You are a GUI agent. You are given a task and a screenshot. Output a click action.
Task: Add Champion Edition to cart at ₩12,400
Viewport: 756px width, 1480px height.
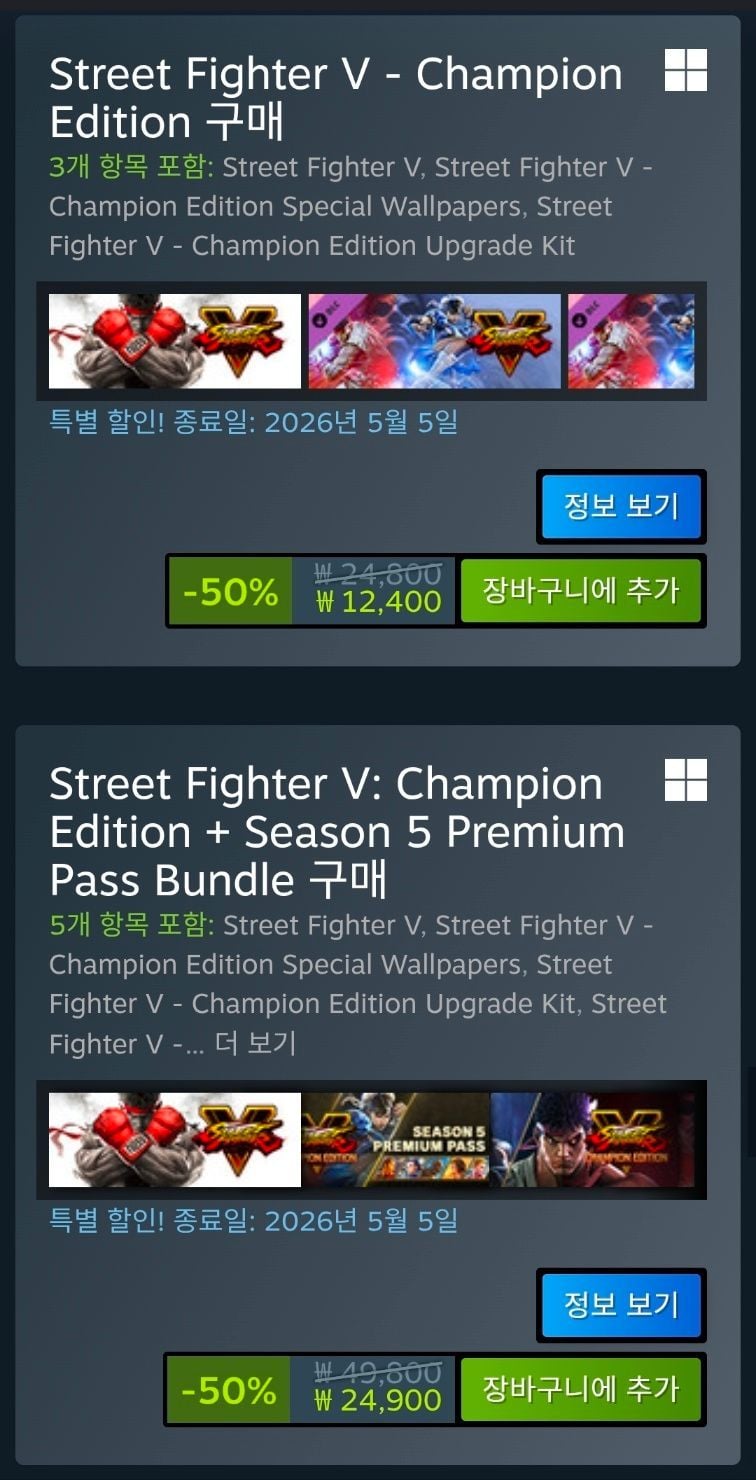pos(580,591)
